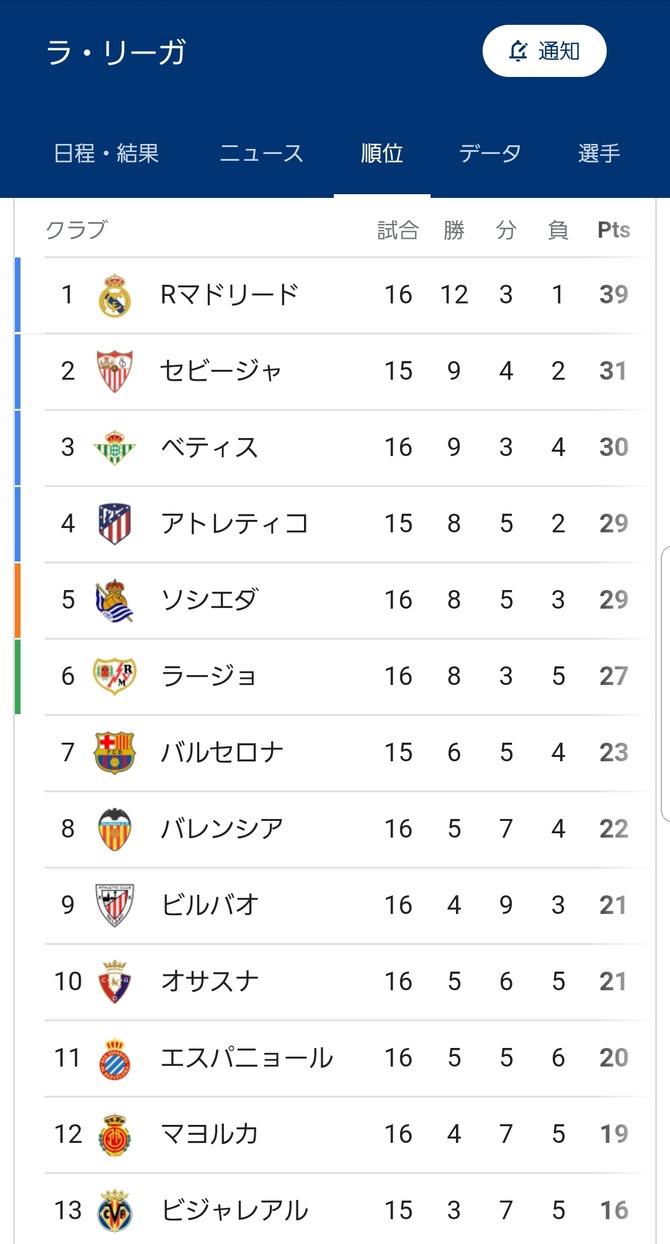Tap the 通知 notification bell button

click(x=544, y=51)
